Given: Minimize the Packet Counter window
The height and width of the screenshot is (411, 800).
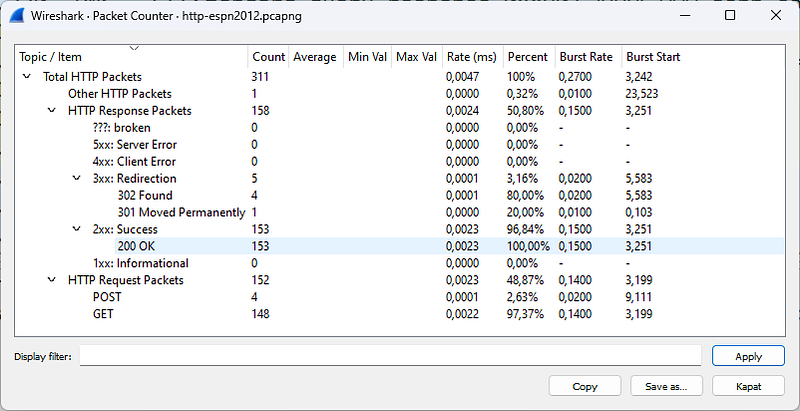Looking at the screenshot, I should pos(685,15).
